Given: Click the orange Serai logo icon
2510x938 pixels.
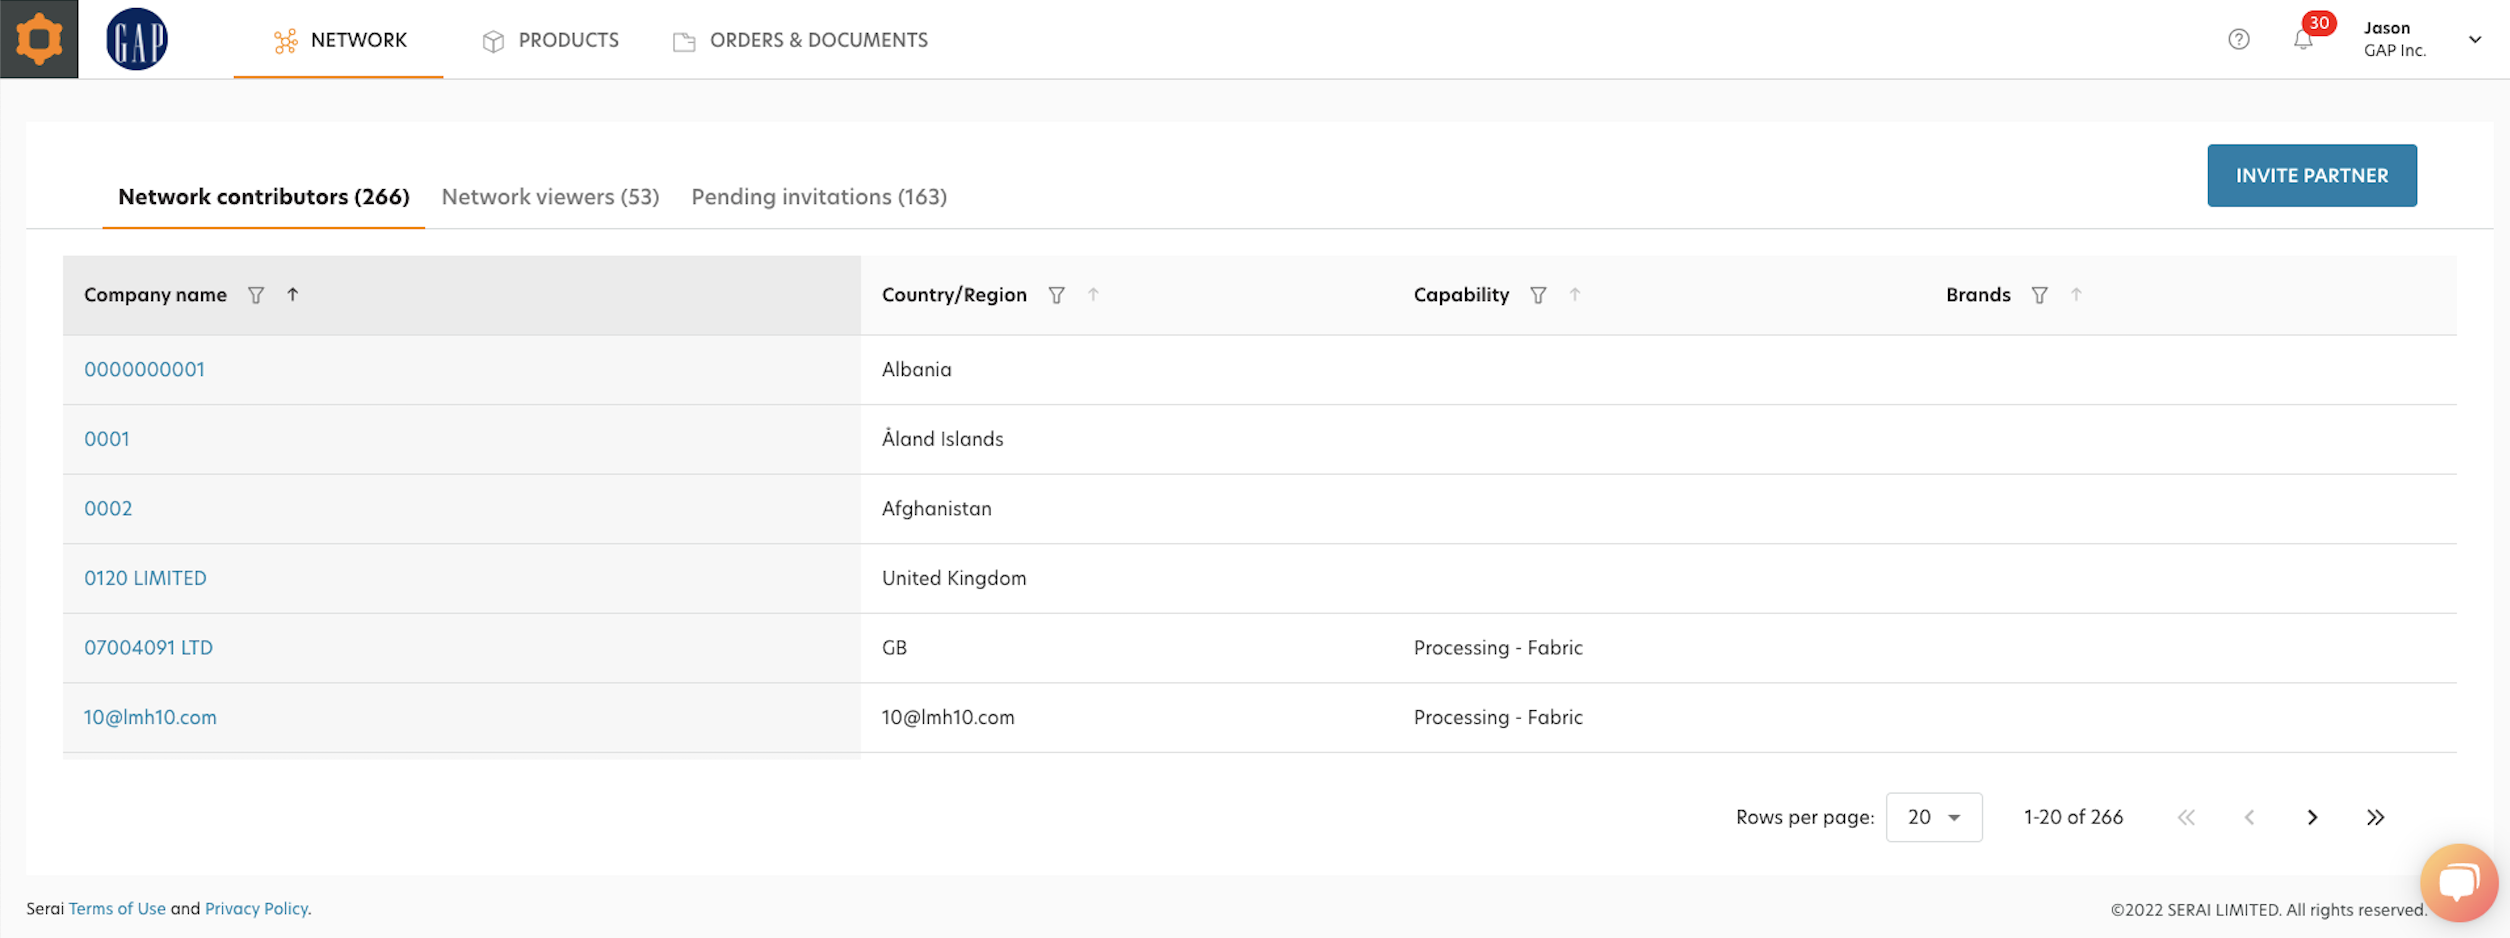Looking at the screenshot, I should coord(39,39).
